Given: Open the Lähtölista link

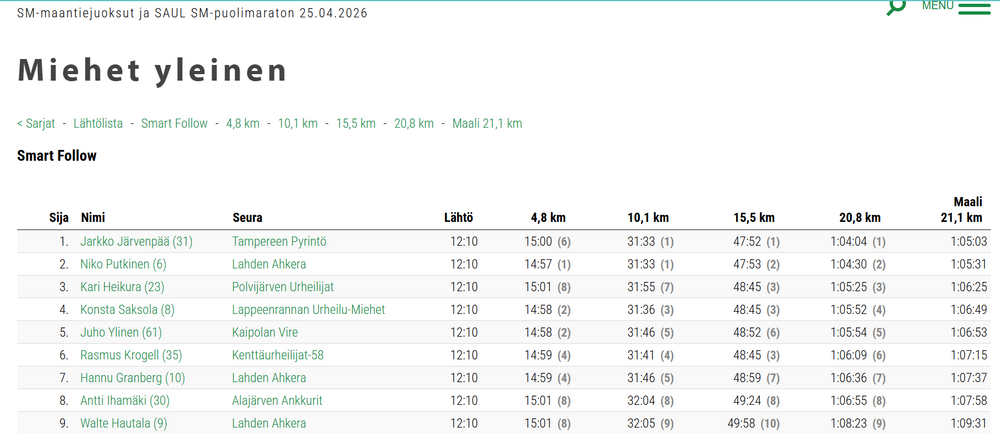Looking at the screenshot, I should [x=98, y=123].
